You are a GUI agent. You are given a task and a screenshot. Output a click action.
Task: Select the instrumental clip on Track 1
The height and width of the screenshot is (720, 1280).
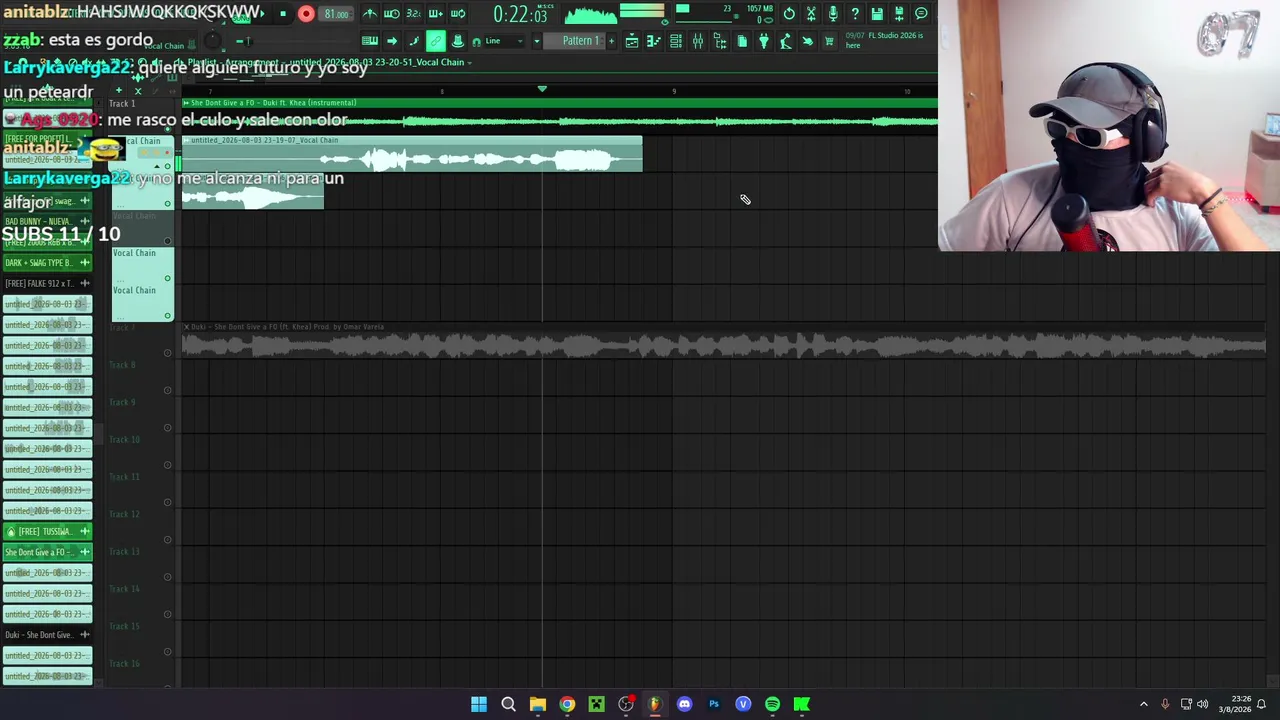click(x=560, y=116)
